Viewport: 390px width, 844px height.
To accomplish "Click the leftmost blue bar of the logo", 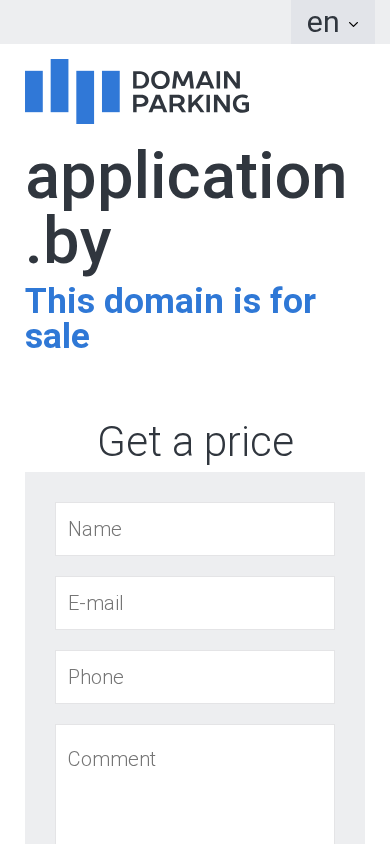I will point(33,92).
